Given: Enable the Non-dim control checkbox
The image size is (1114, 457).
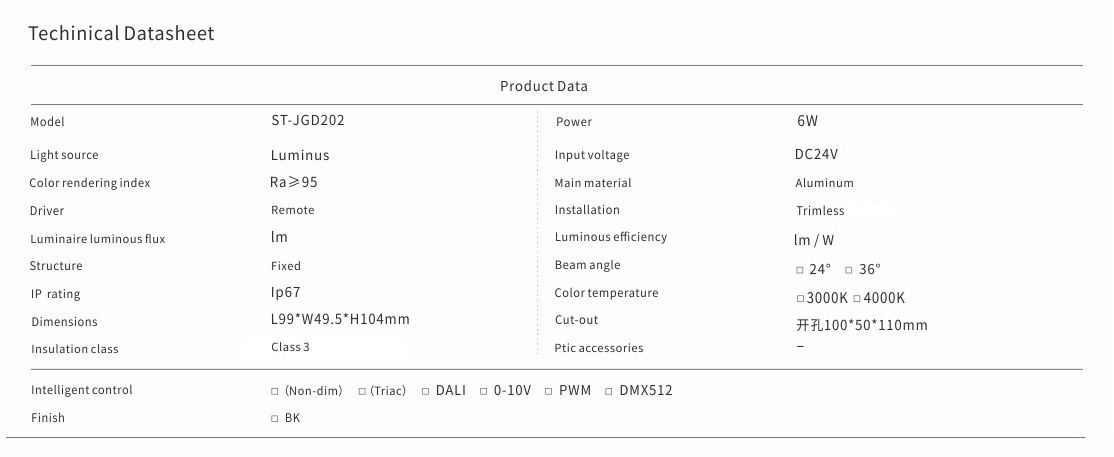Looking at the screenshot, I should [x=275, y=391].
